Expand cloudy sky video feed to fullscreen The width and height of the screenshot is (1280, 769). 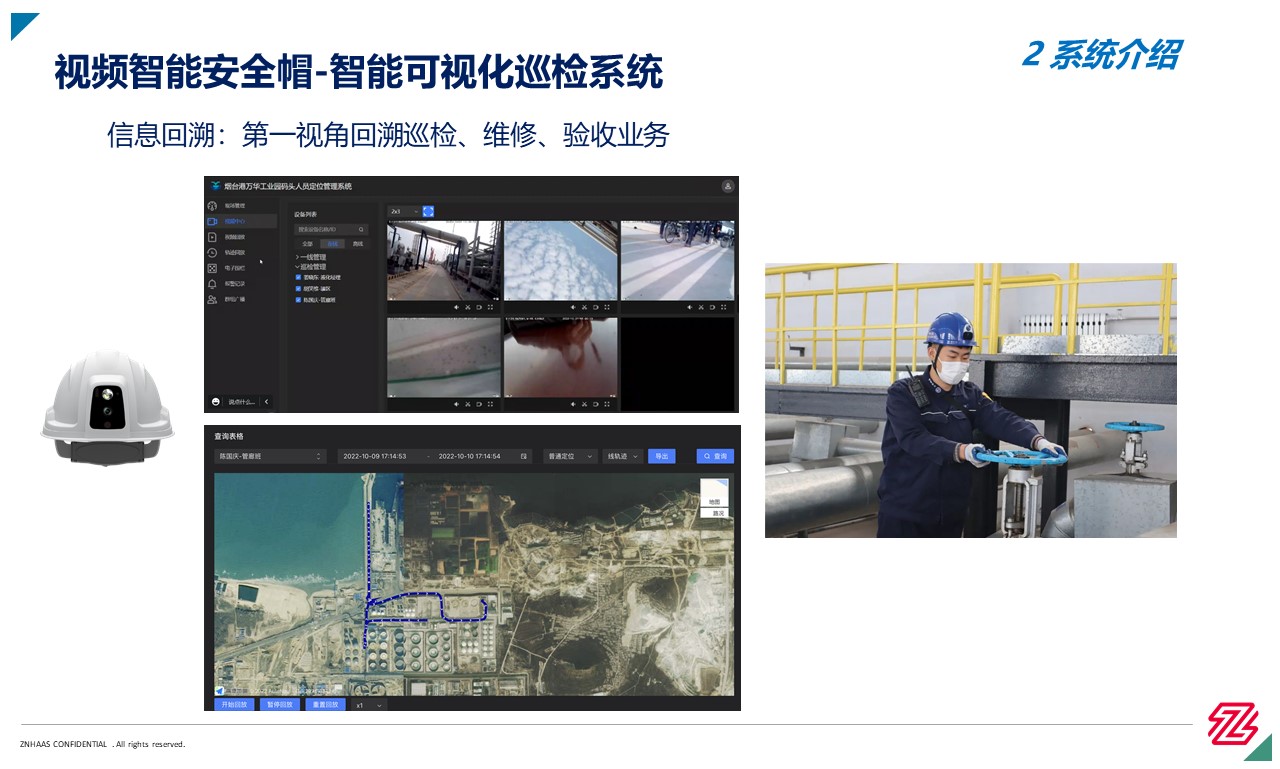pos(607,307)
